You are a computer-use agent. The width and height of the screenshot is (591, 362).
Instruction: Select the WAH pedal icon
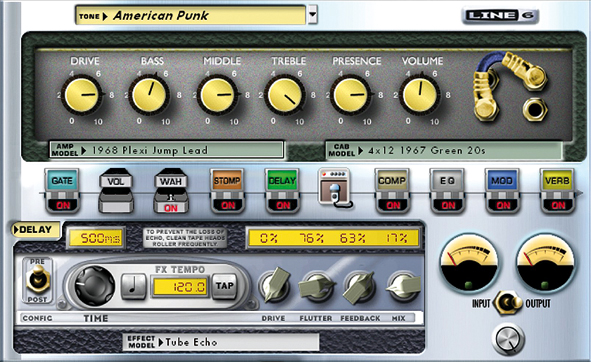point(171,190)
